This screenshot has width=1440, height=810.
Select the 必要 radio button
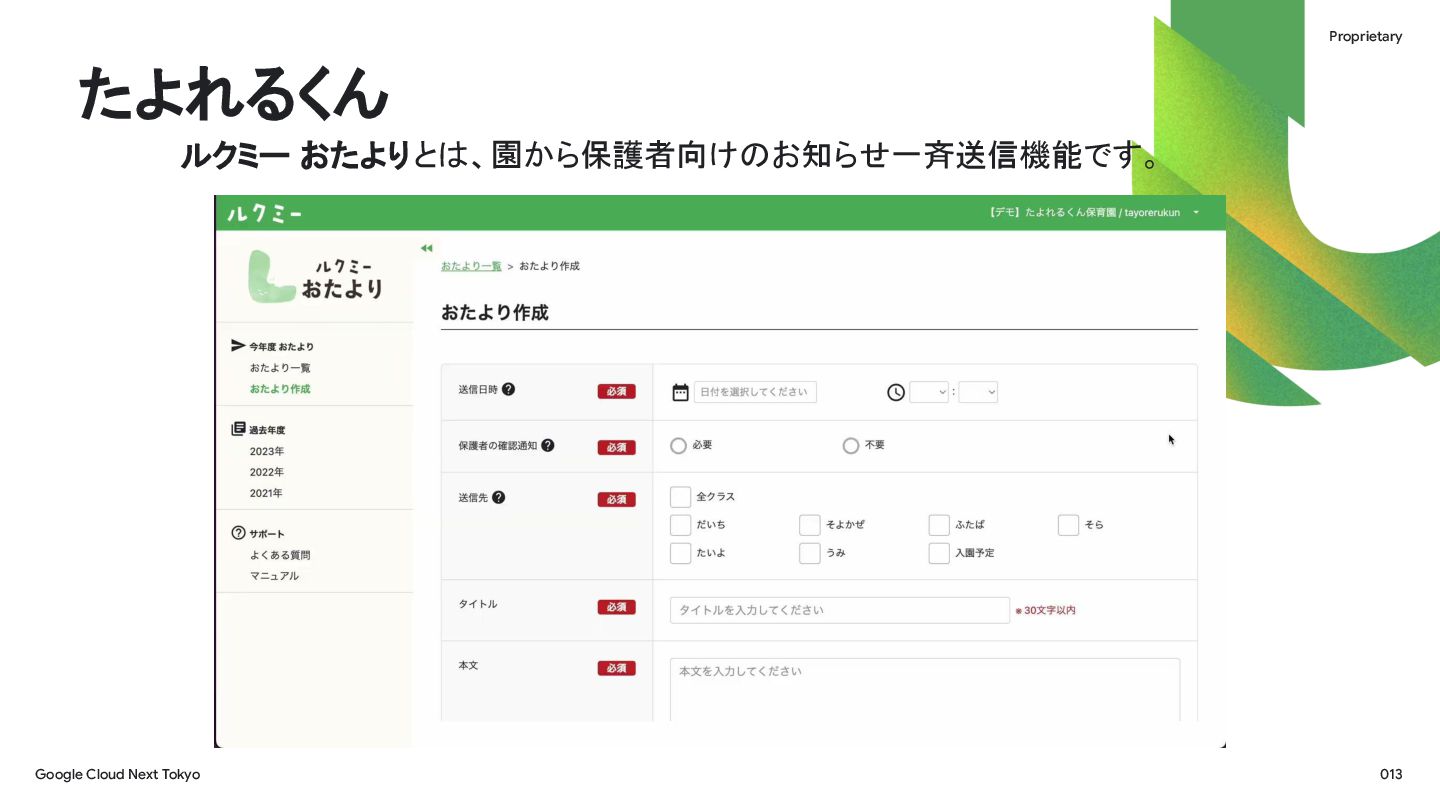[679, 446]
